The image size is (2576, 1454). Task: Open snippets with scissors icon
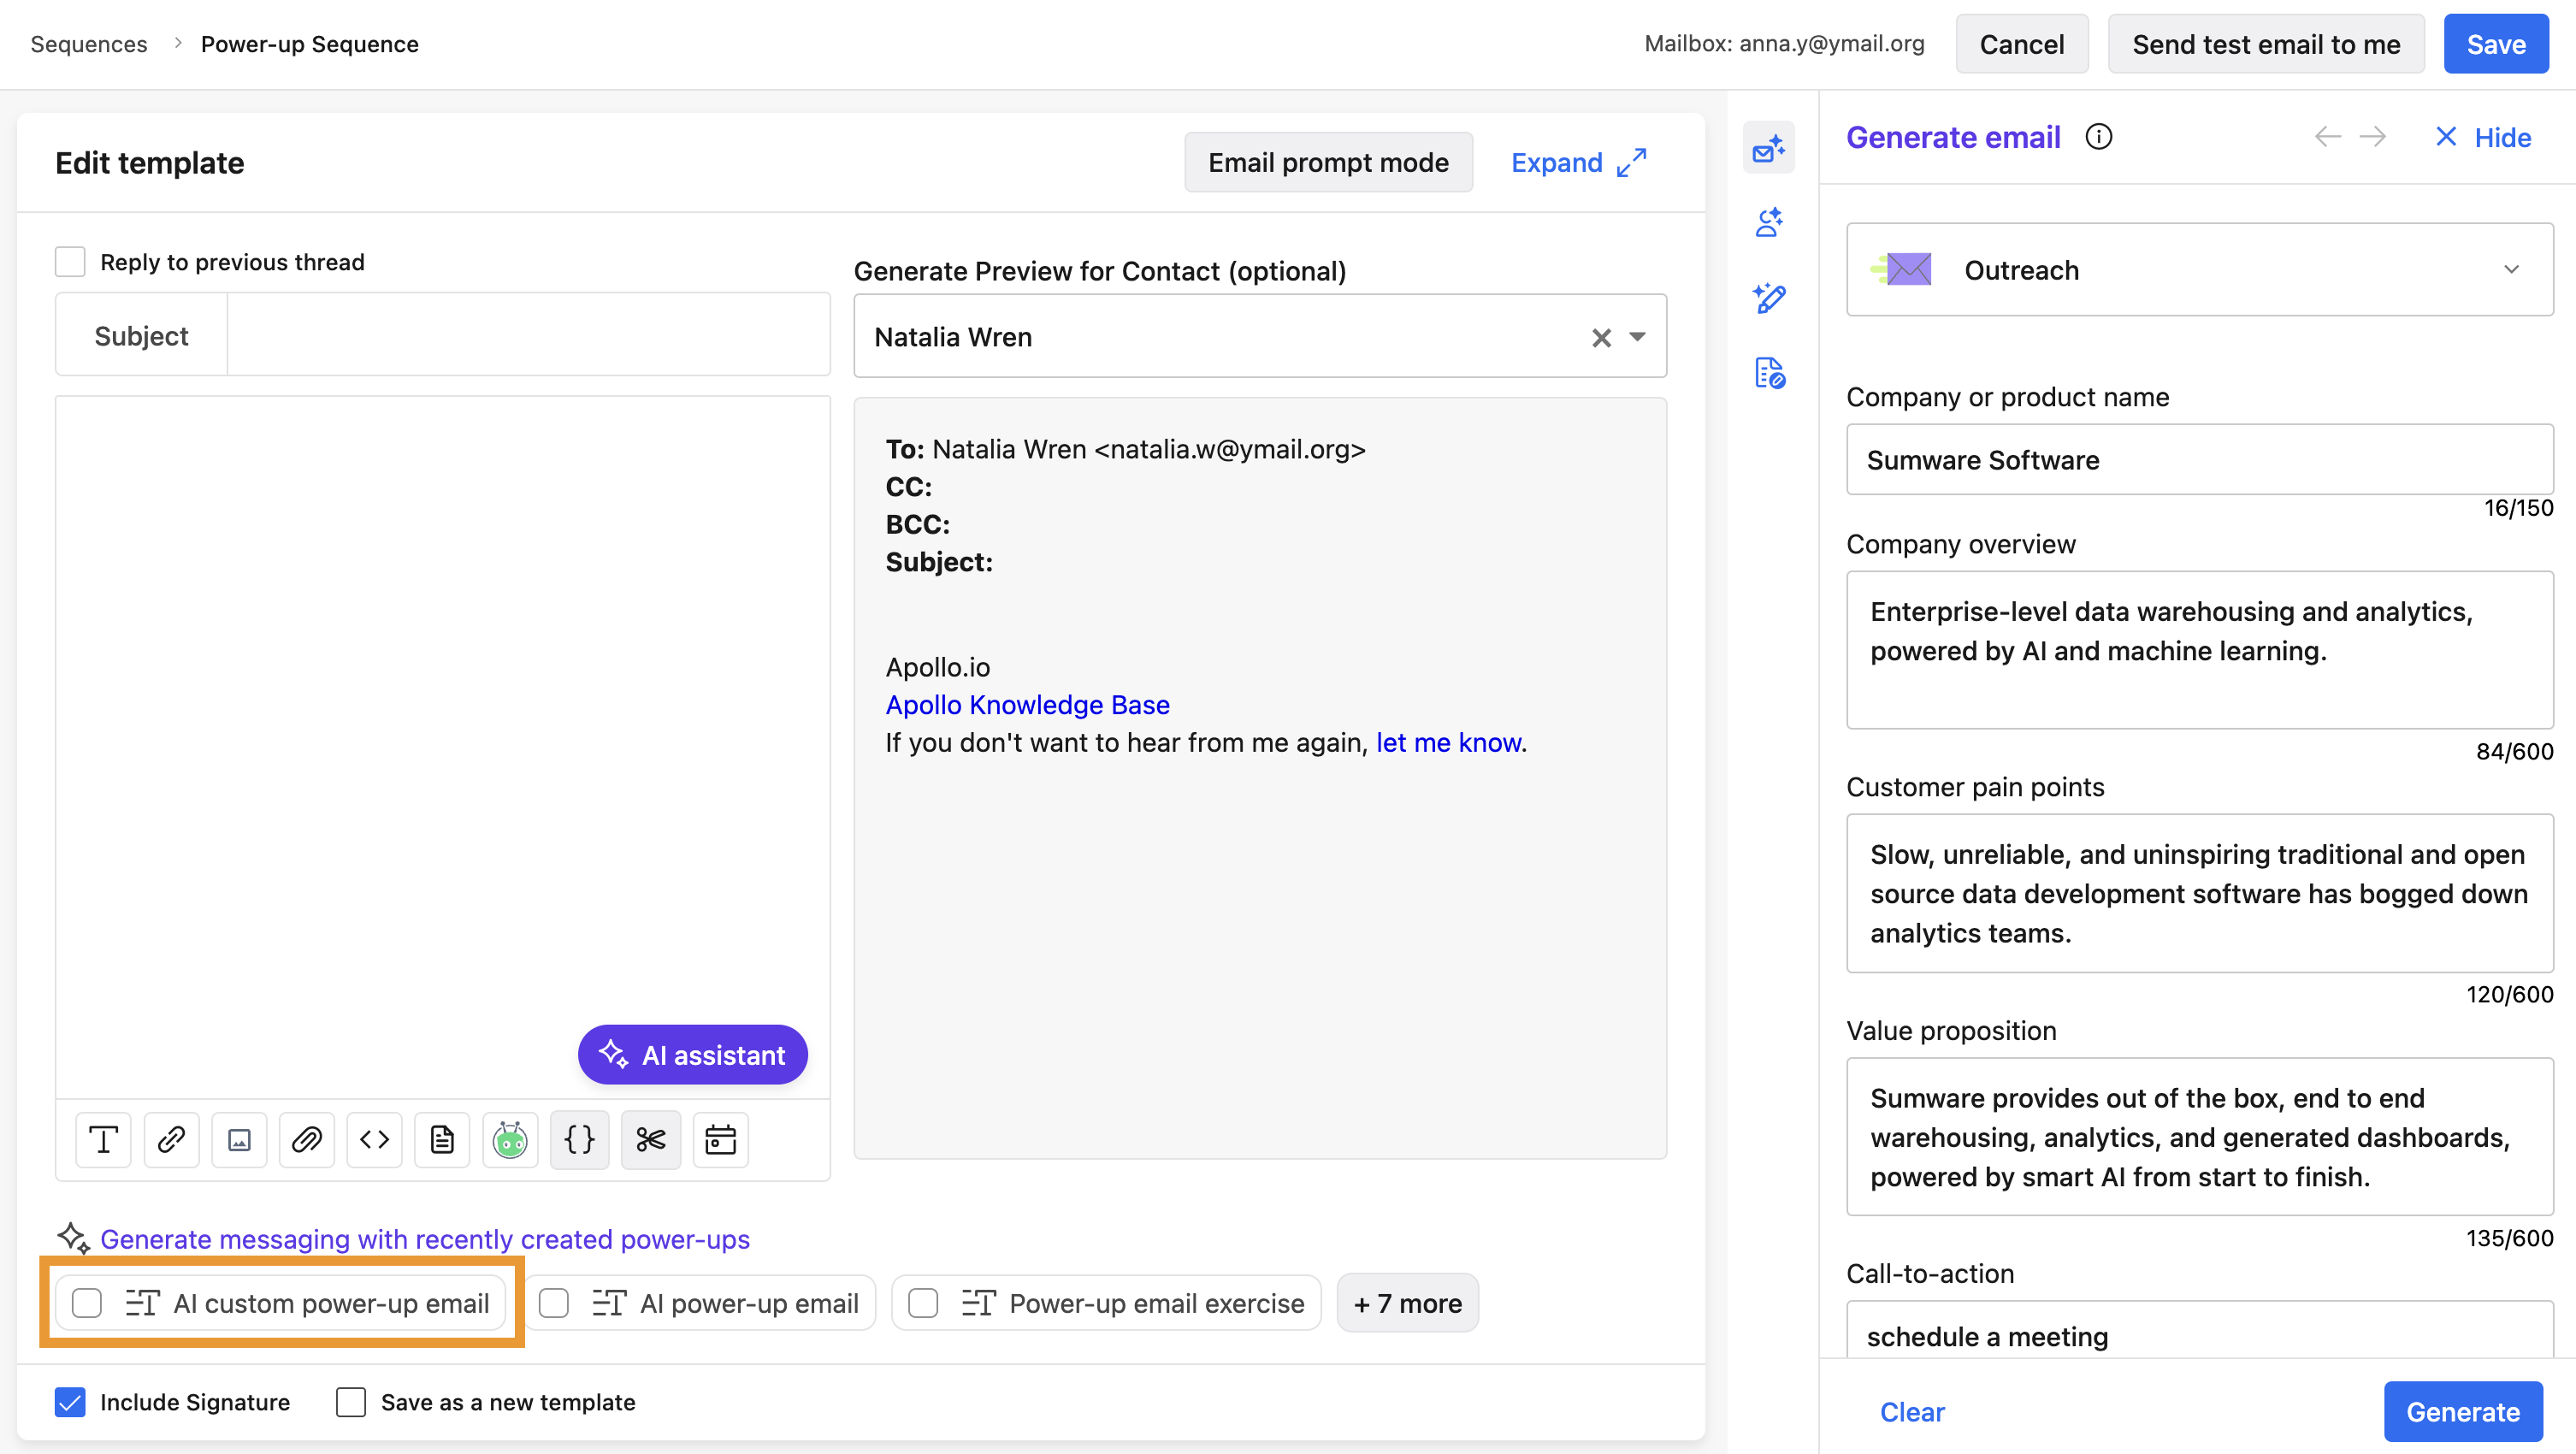pyautogui.click(x=651, y=1139)
